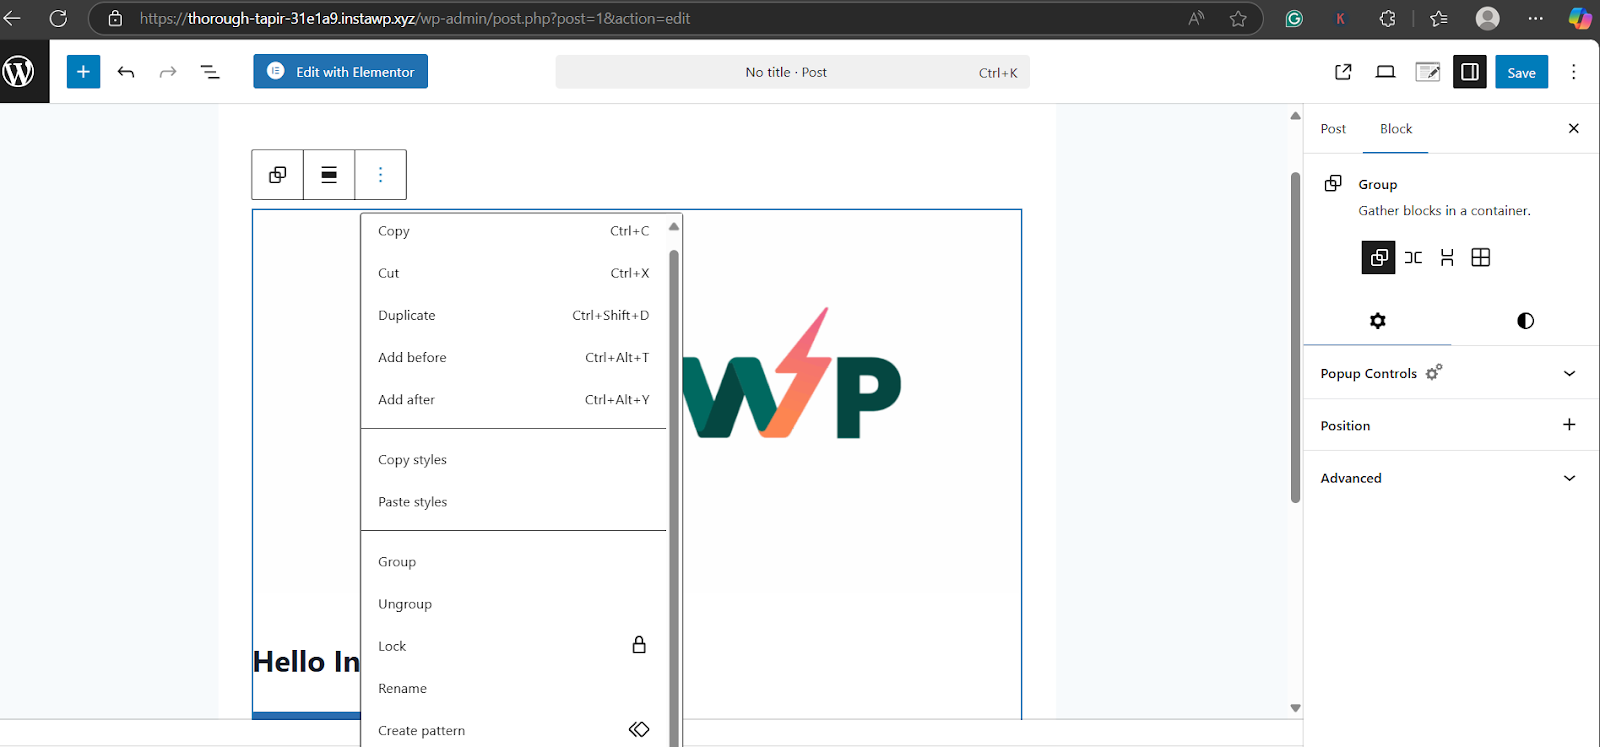Open the Styles half-circle tab

1525,321
